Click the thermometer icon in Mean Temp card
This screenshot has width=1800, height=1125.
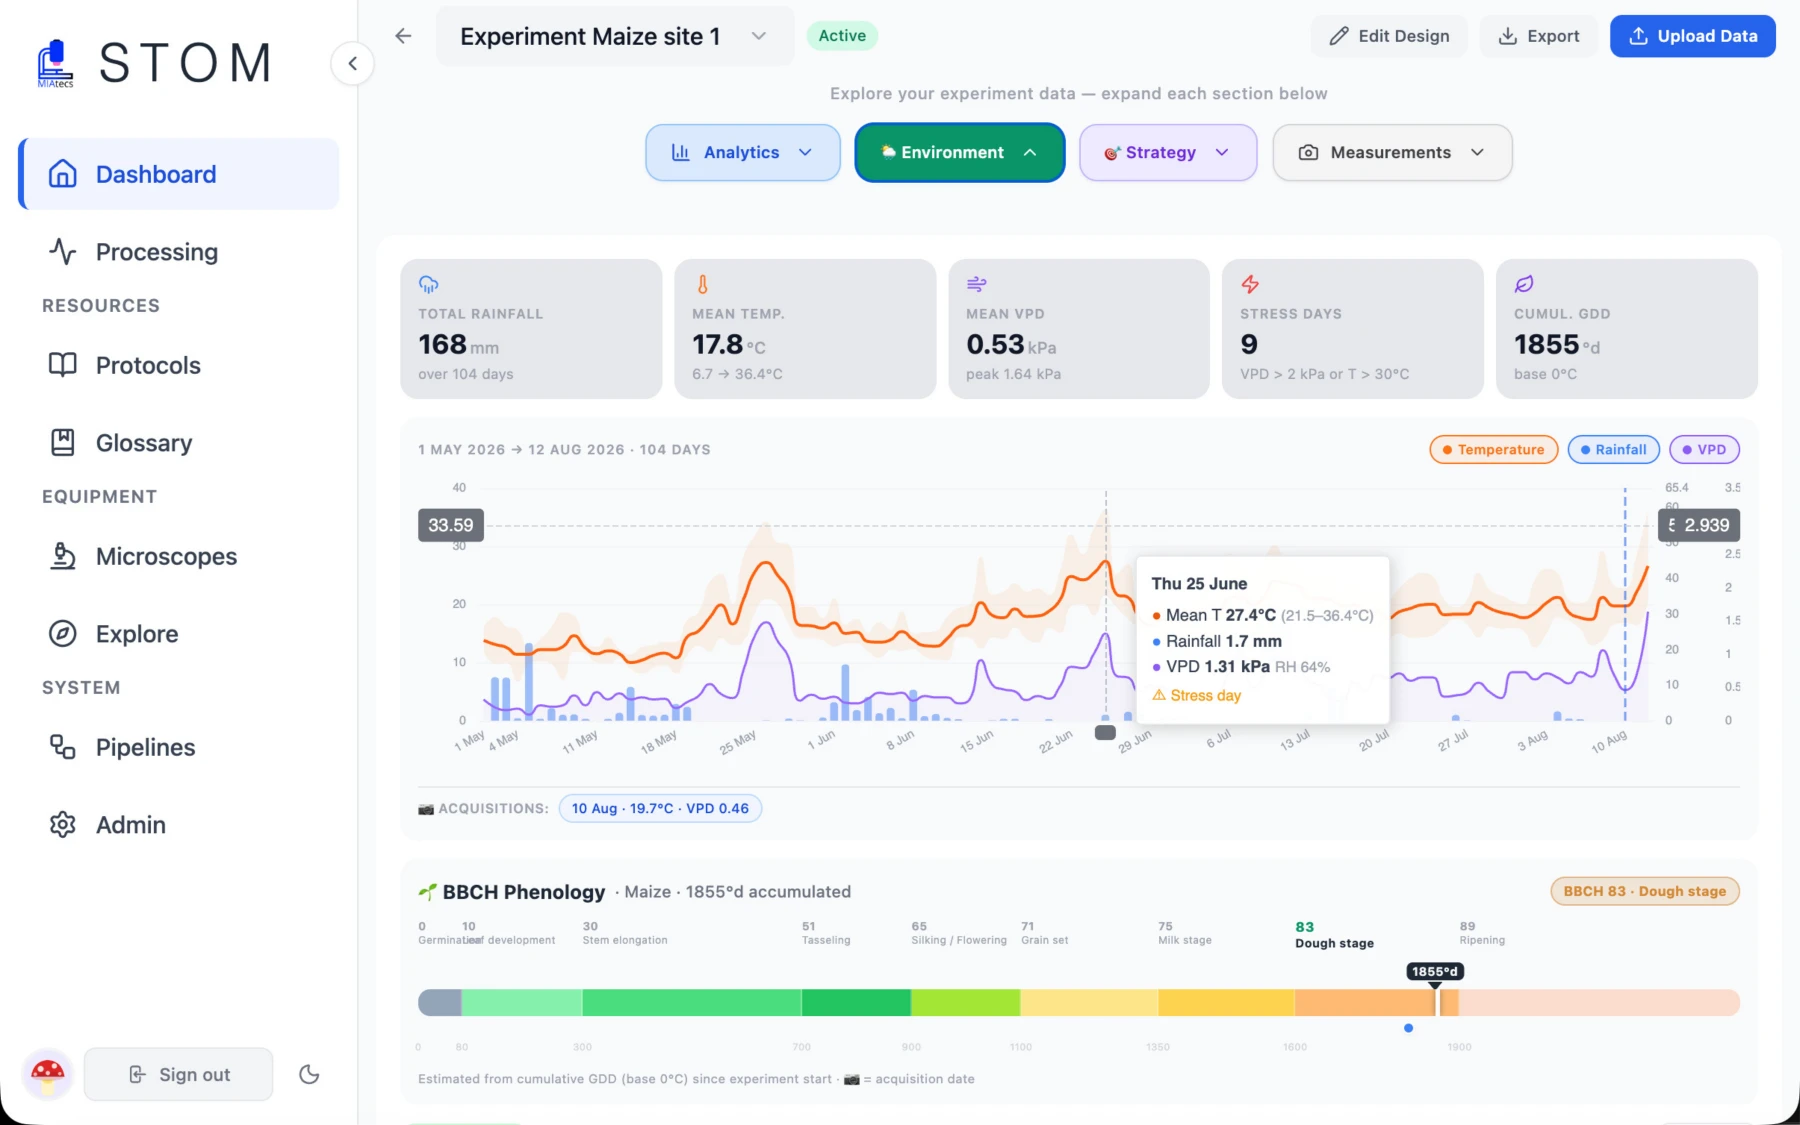[702, 284]
